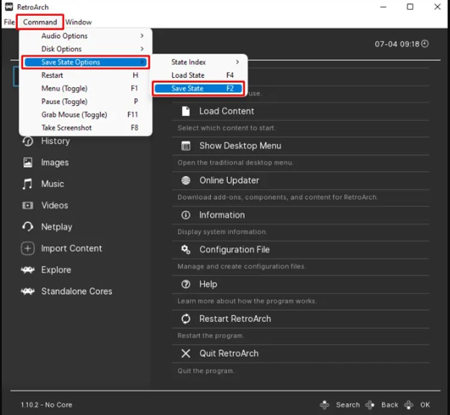Viewport: 450px width, 415px height.
Task: Open Import Content in sidebar
Action: (x=72, y=248)
